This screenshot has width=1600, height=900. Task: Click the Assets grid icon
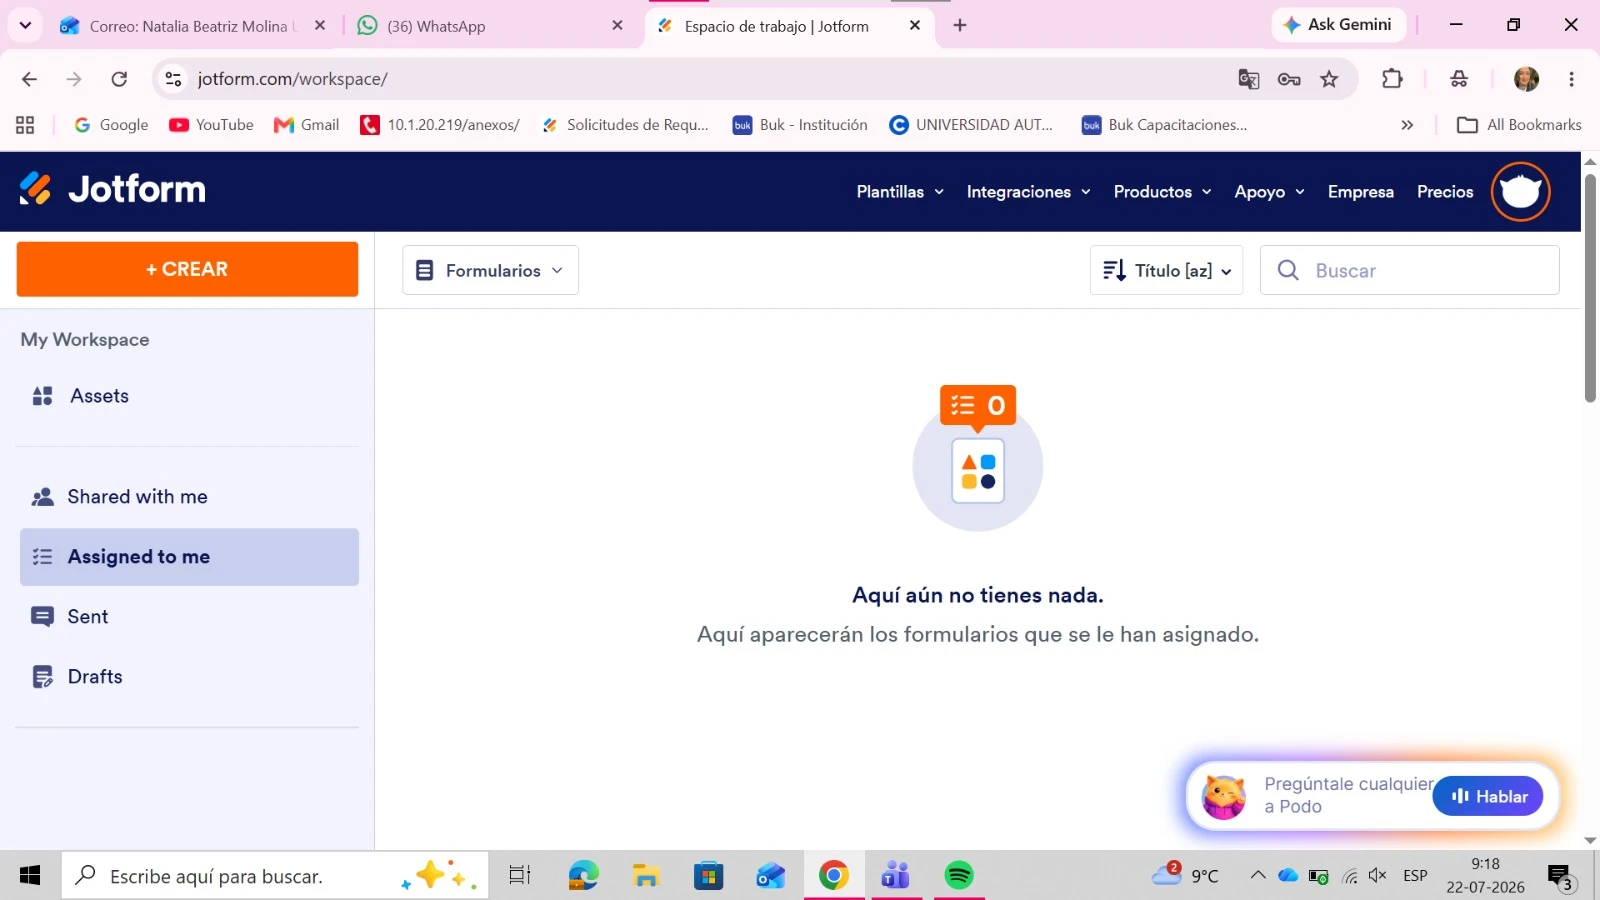[x=42, y=396]
